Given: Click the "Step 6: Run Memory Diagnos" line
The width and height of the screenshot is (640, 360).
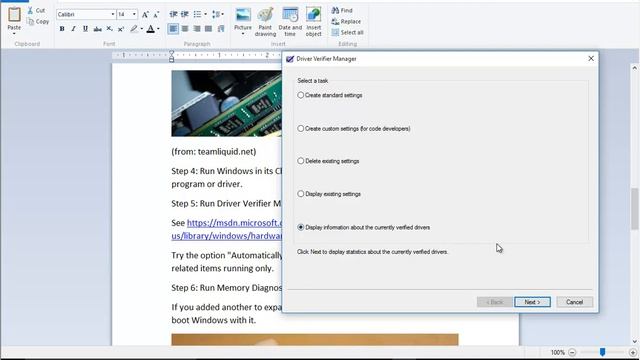Looking at the screenshot, I should tap(227, 288).
